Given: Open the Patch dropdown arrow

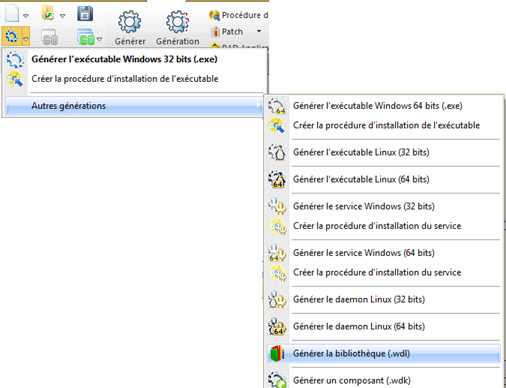Looking at the screenshot, I should (x=259, y=31).
